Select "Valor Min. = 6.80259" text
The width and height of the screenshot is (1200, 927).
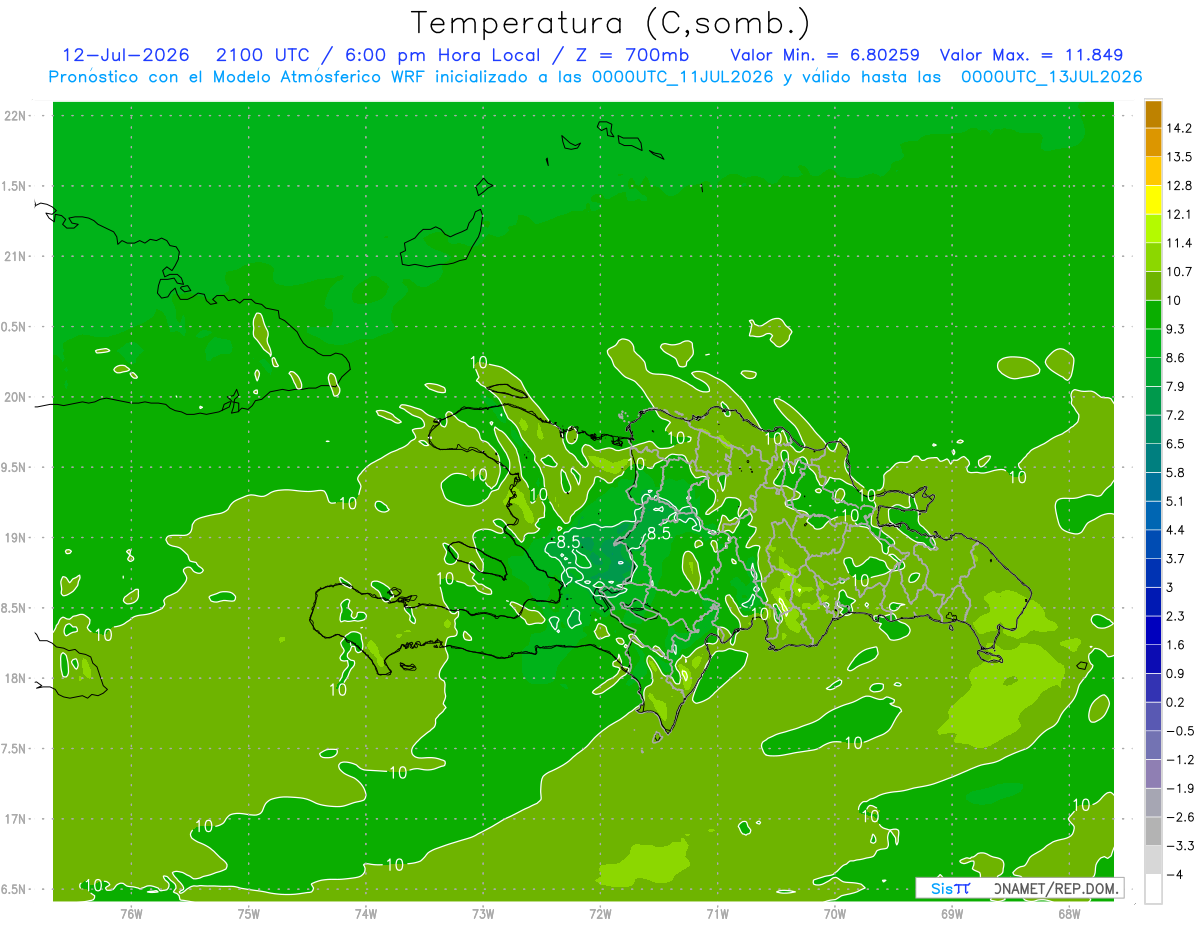pyautogui.click(x=825, y=55)
